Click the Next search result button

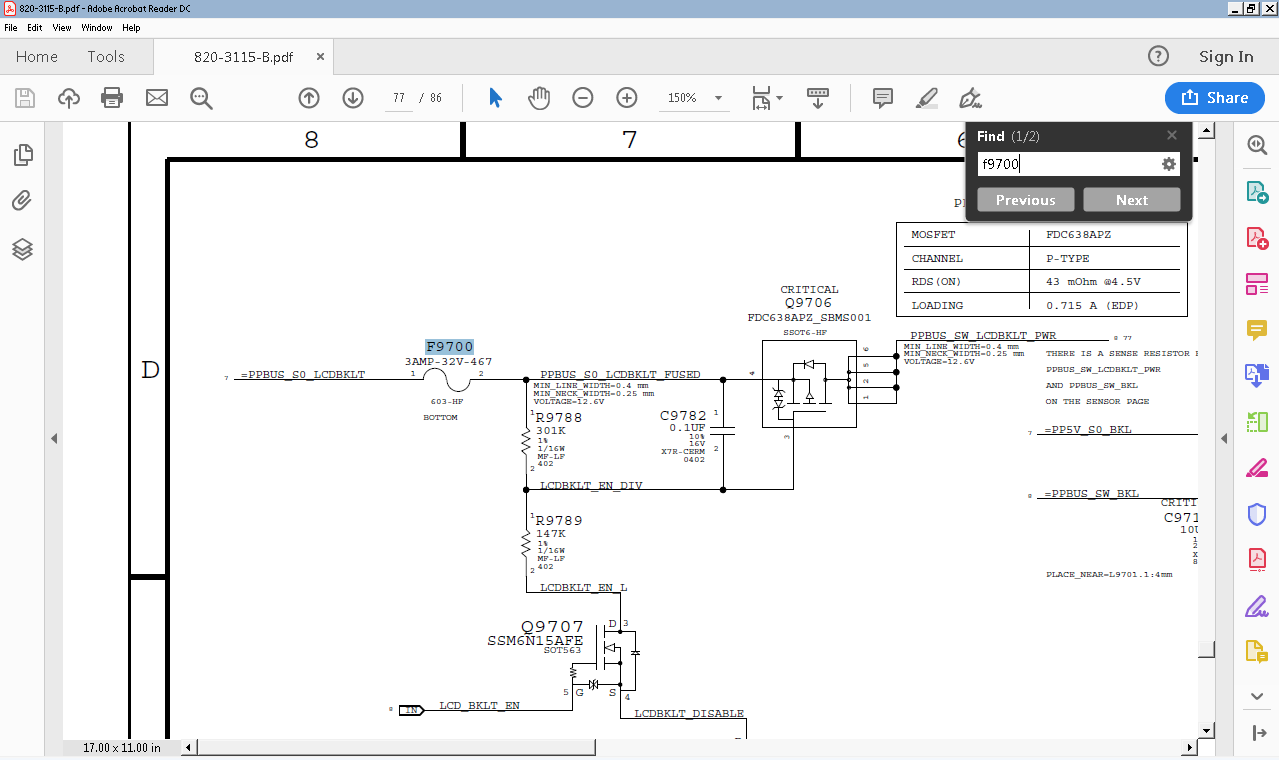(1131, 200)
